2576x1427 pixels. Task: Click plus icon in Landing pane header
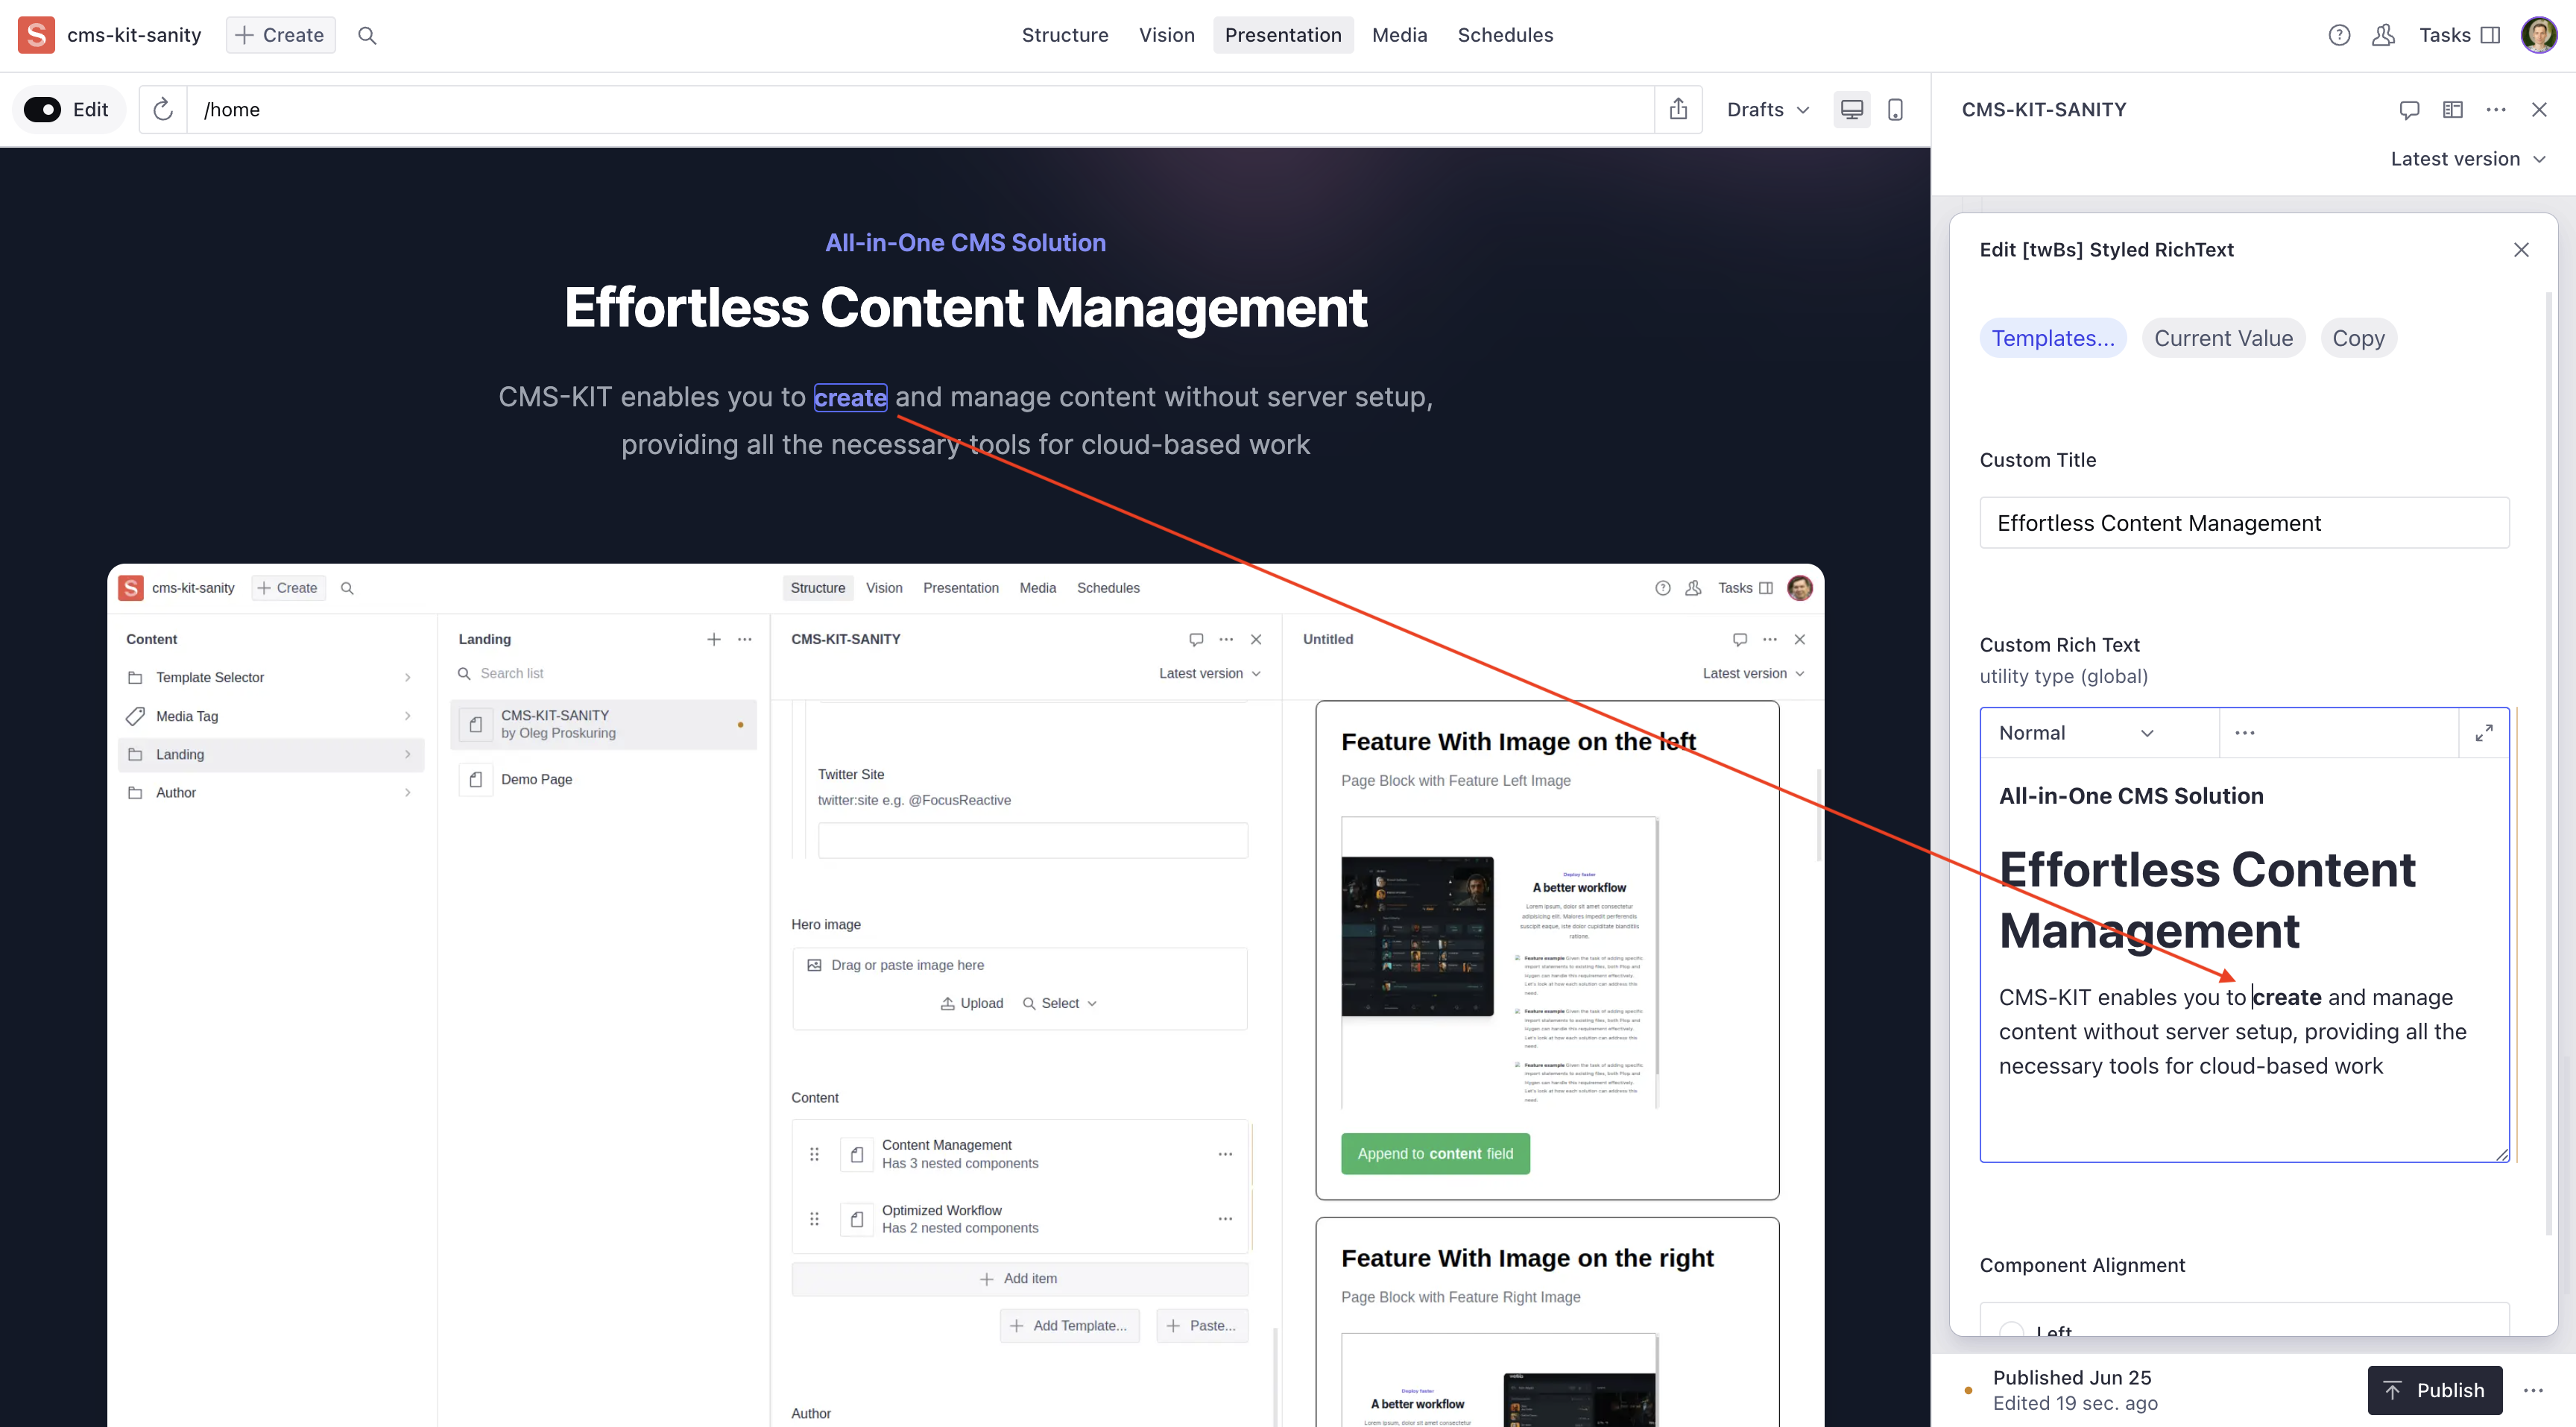713,639
